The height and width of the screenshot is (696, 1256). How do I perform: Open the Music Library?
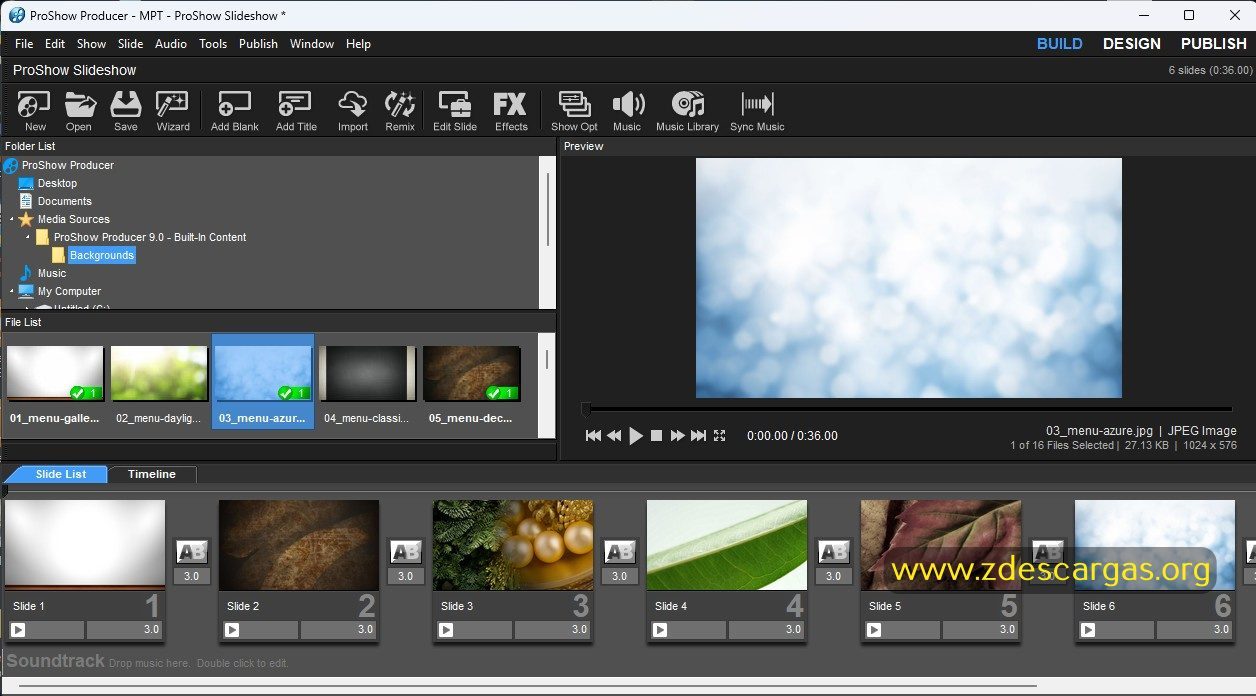pos(687,111)
